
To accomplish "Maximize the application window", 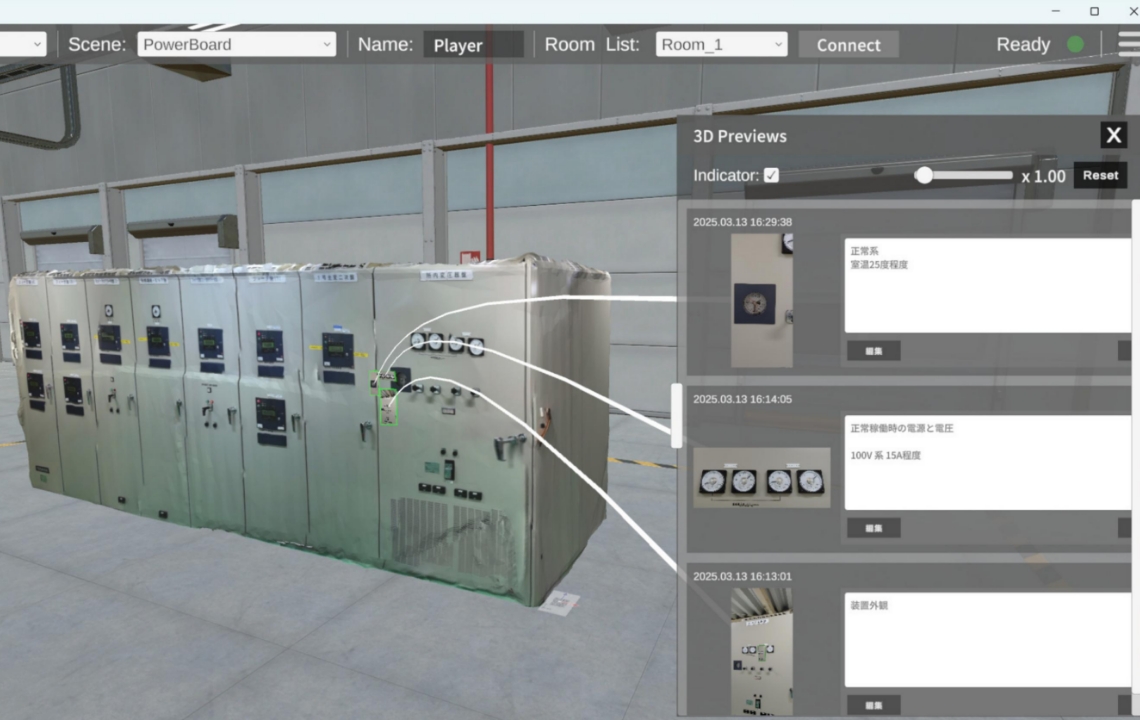I will click(x=1094, y=11).
